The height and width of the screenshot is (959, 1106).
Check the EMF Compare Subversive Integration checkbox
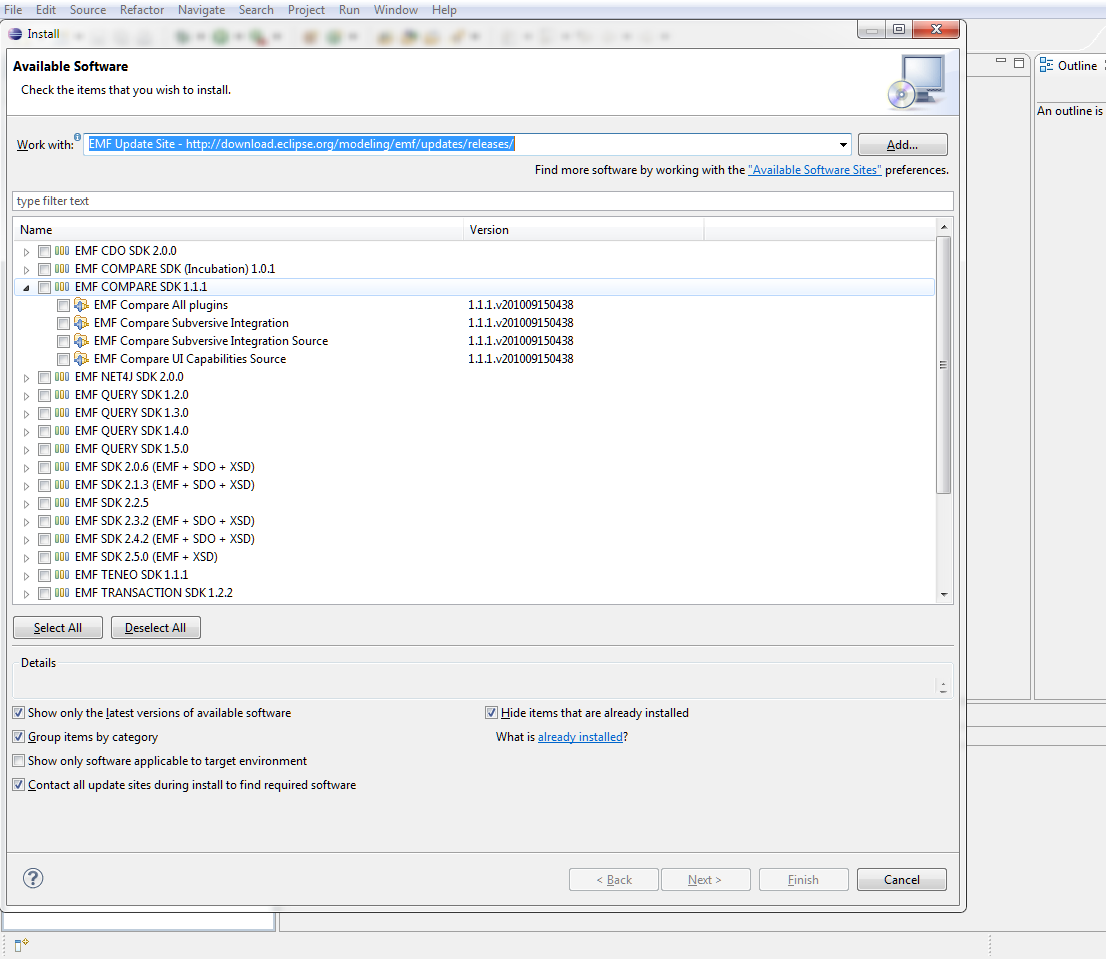pos(63,323)
